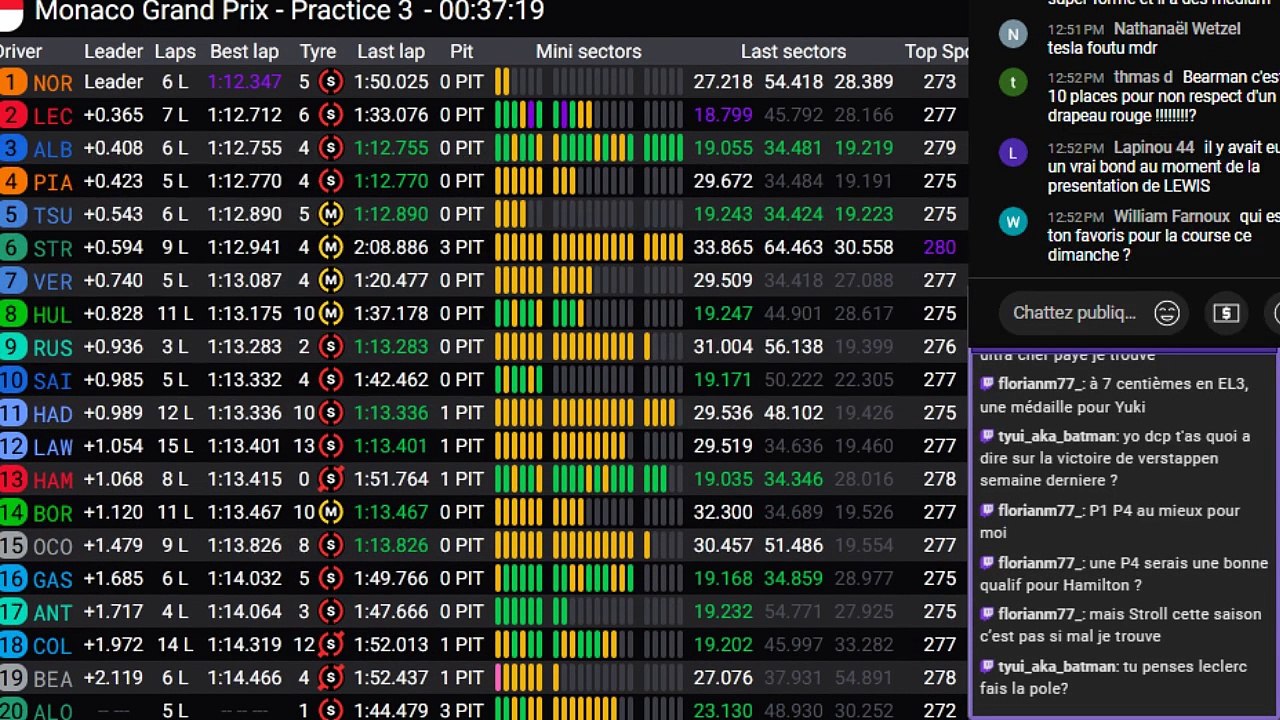Click HUL's medium tyre icon

point(331,313)
